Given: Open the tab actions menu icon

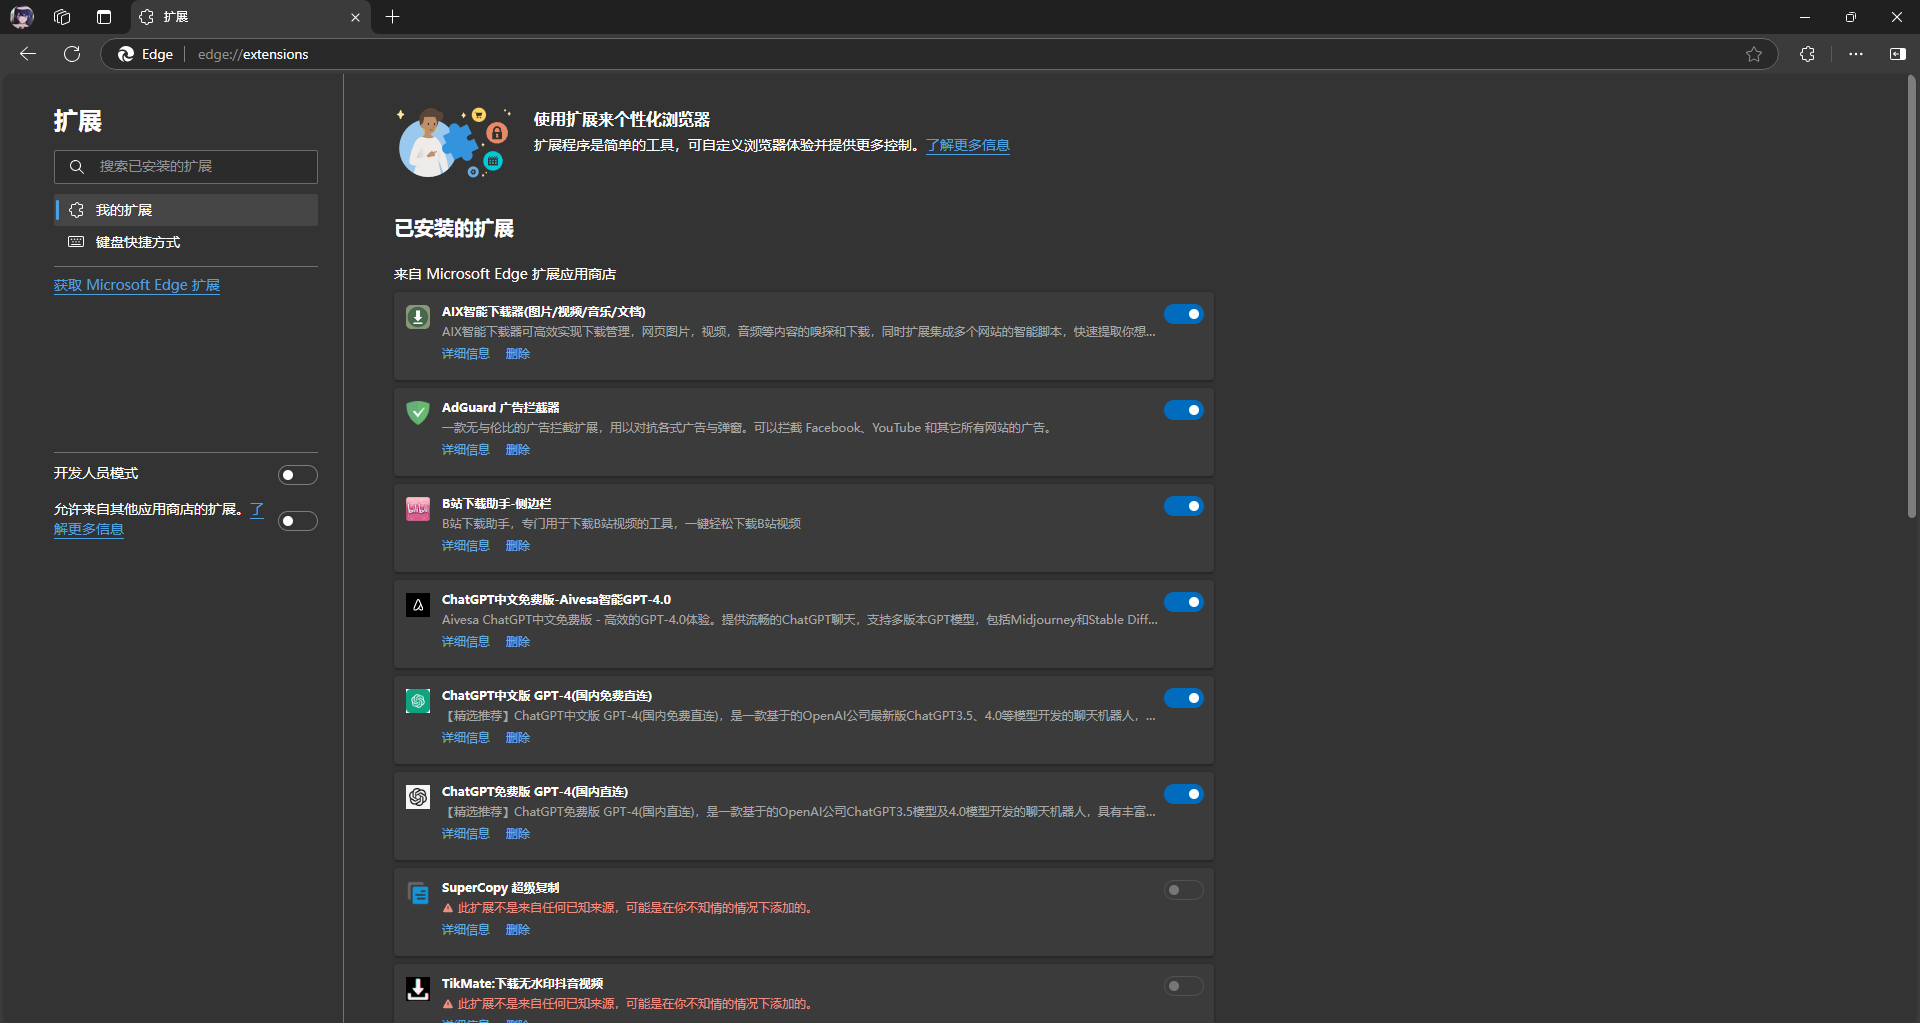Looking at the screenshot, I should click(x=104, y=17).
